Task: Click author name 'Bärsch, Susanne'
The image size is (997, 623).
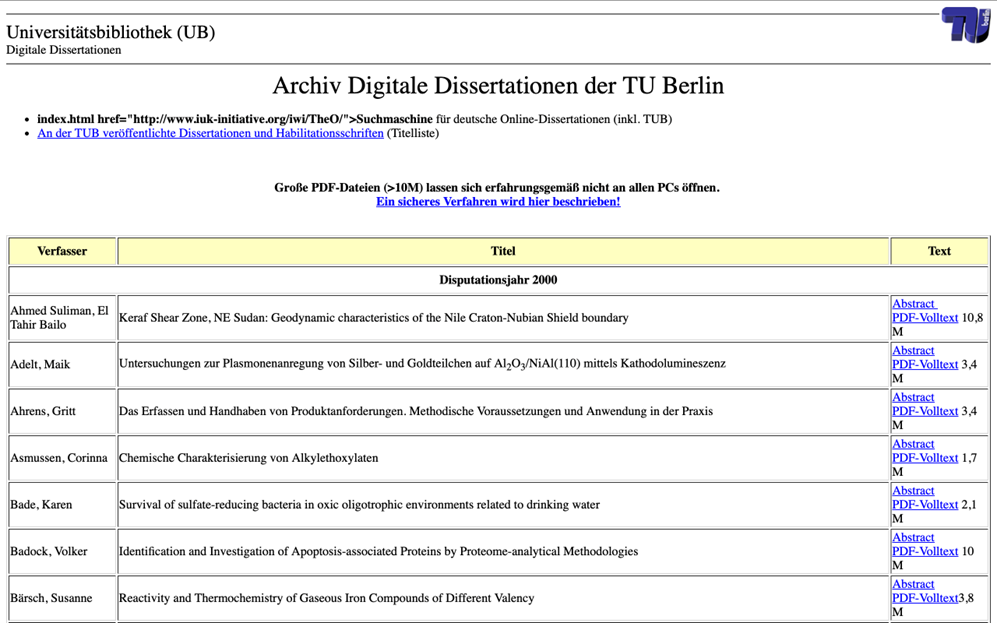Action: tap(51, 598)
